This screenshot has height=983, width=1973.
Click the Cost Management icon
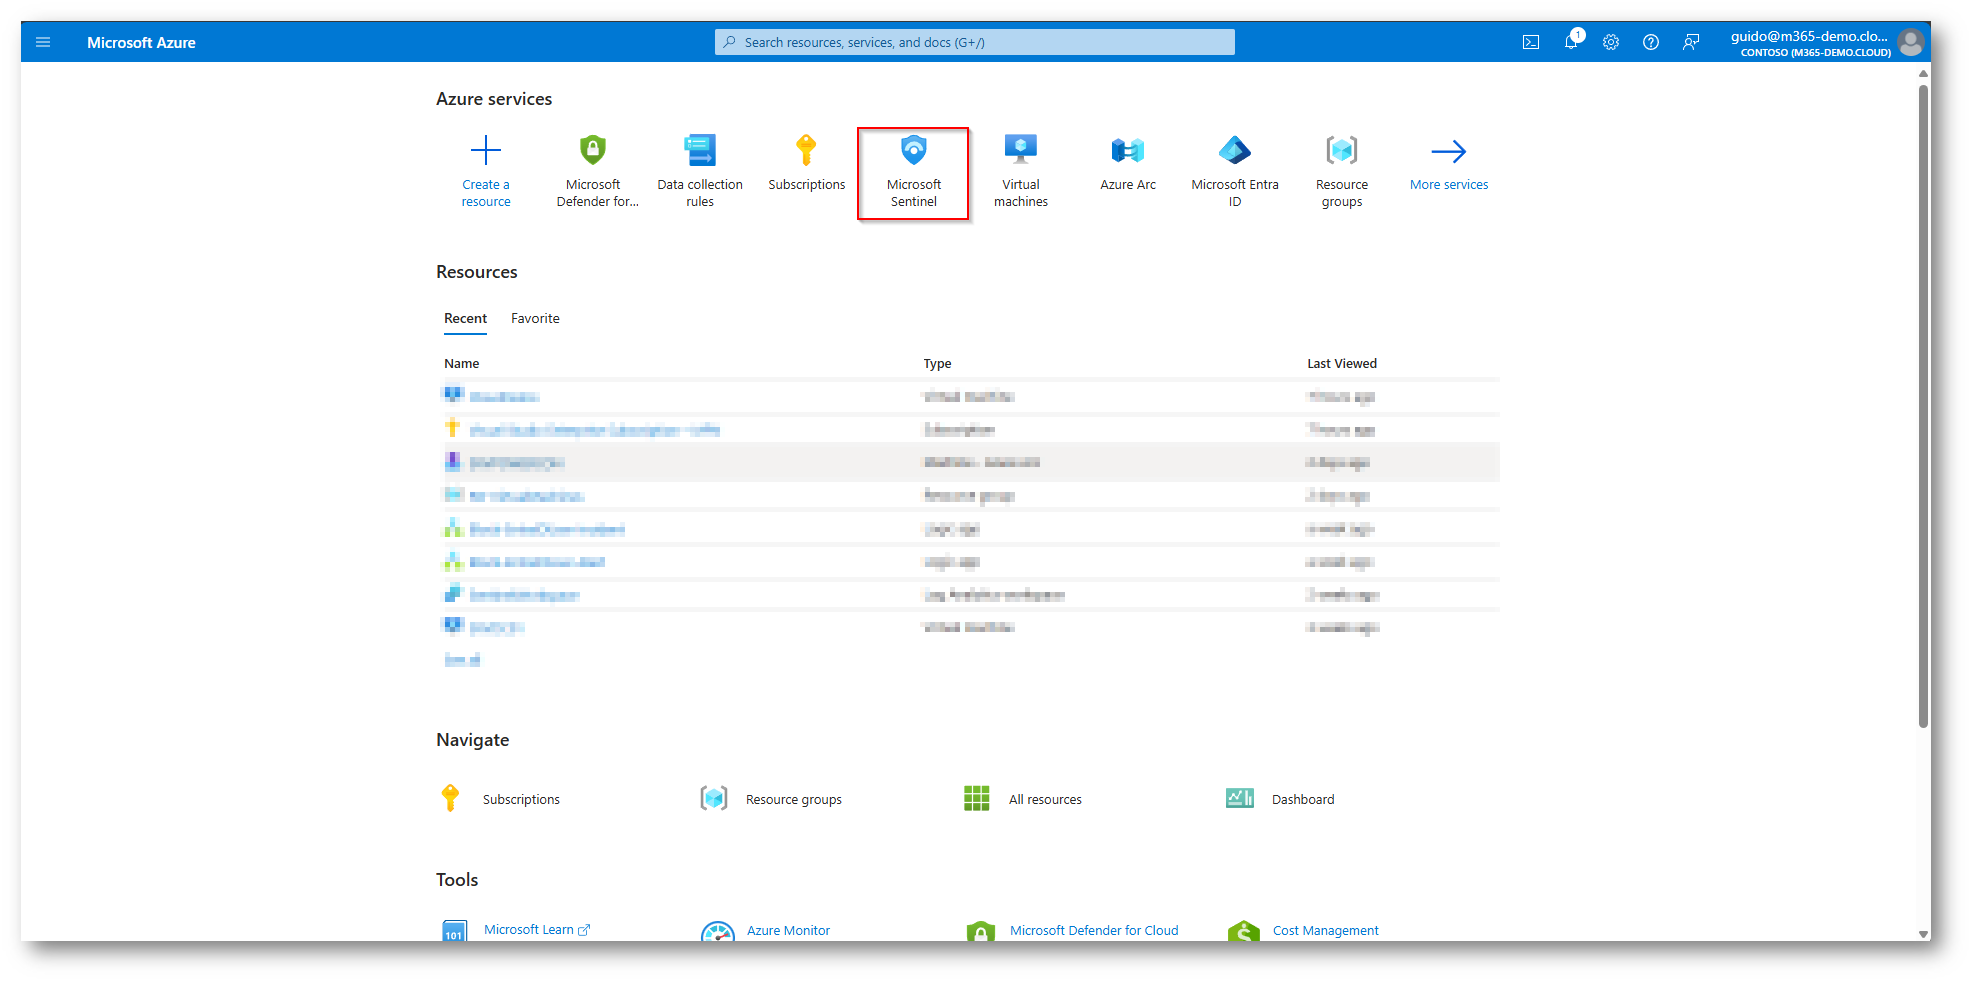point(1244,931)
